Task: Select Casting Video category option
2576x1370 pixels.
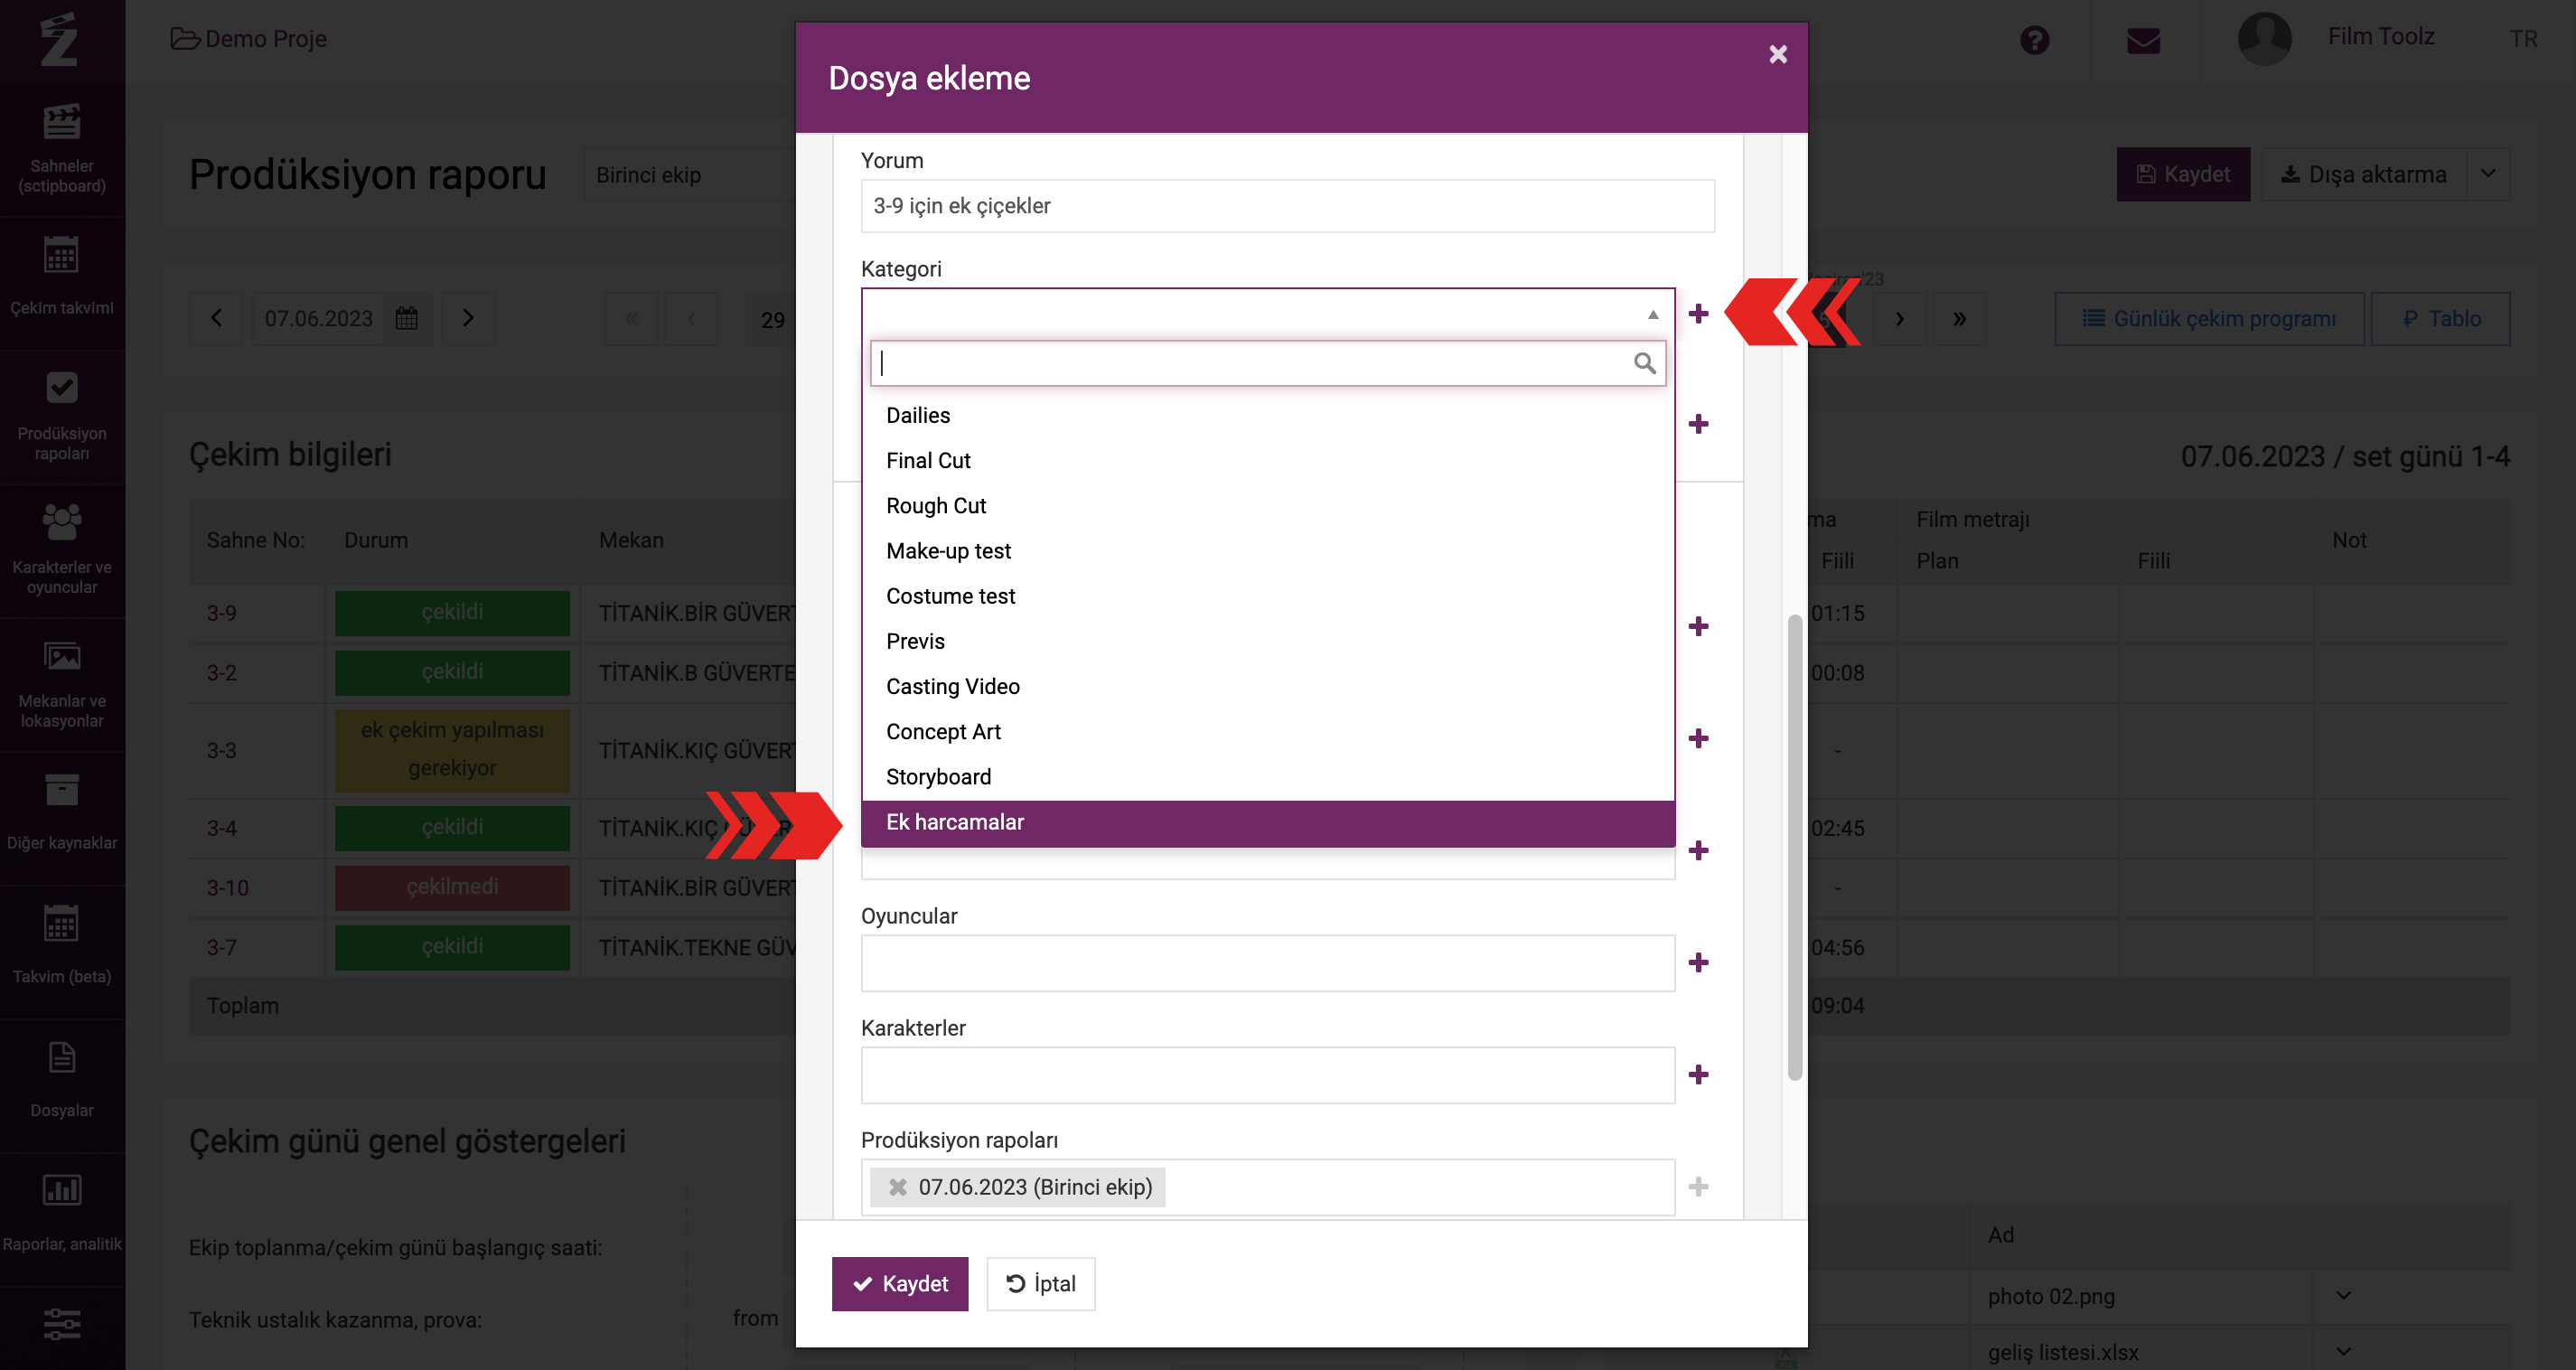Action: pos(1267,686)
